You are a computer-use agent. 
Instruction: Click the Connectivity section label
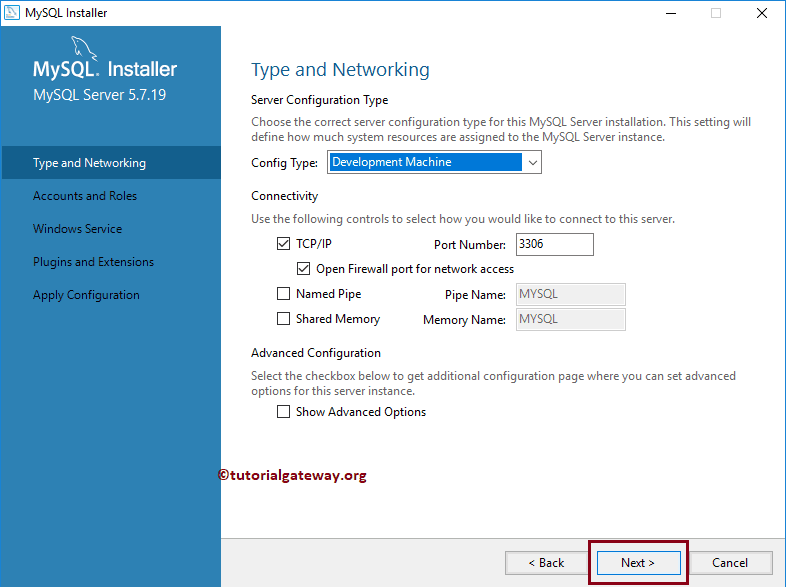click(x=284, y=196)
